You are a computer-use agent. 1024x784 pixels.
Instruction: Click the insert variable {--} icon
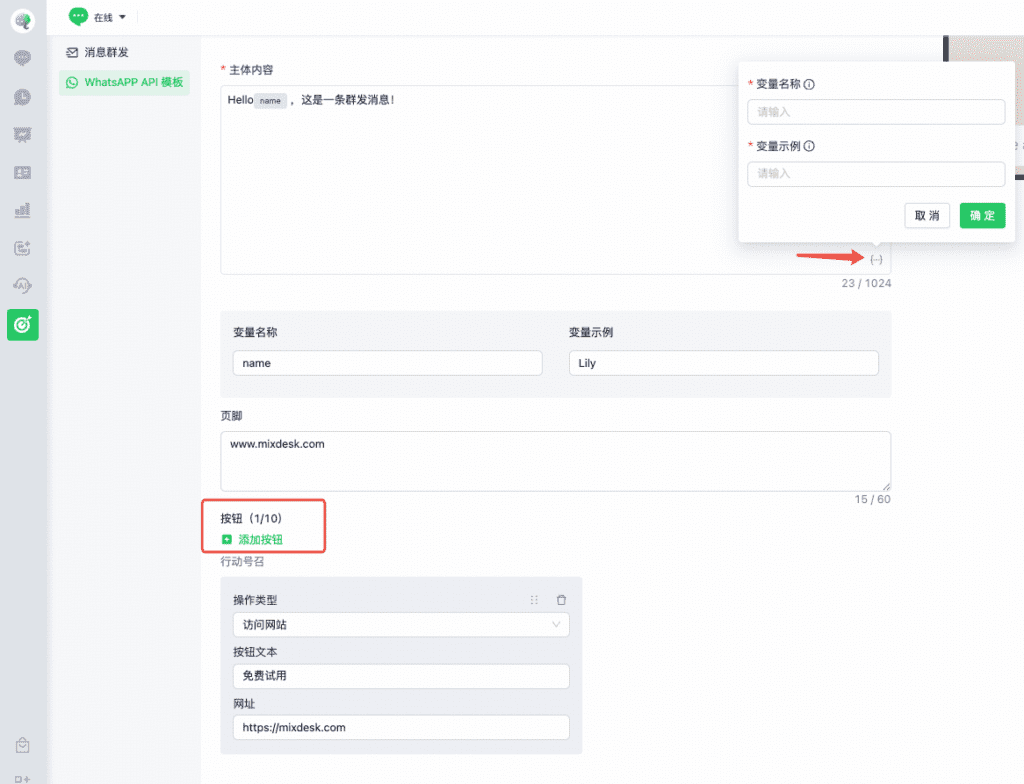(876, 259)
